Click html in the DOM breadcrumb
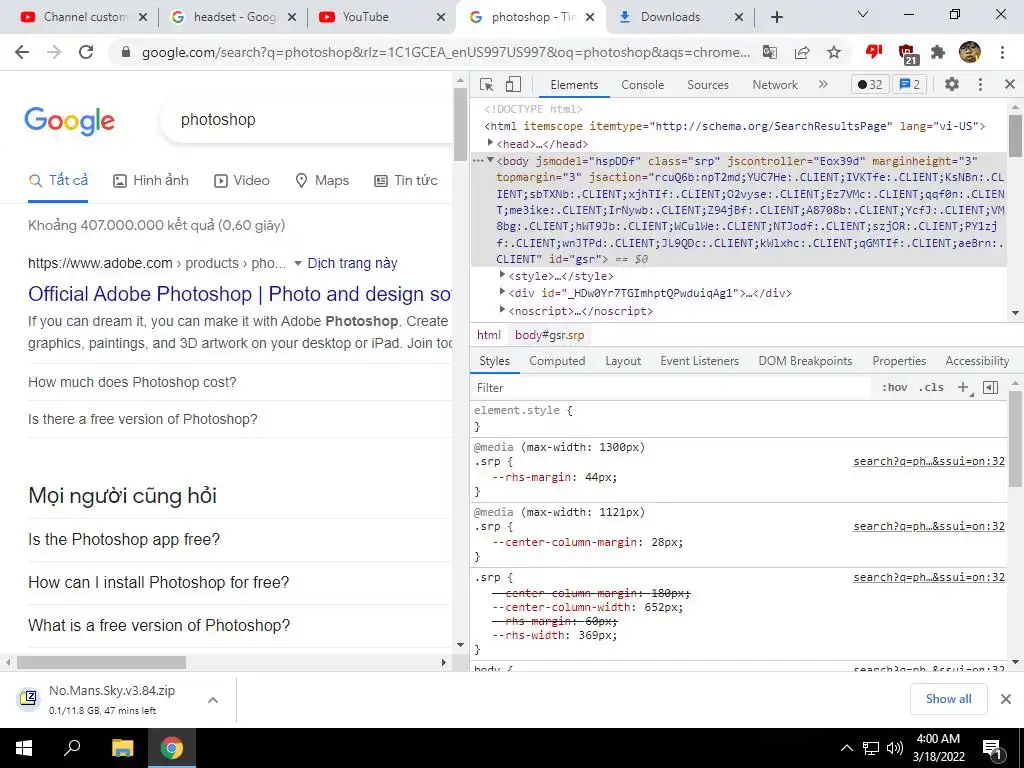The height and width of the screenshot is (768, 1024). point(488,335)
